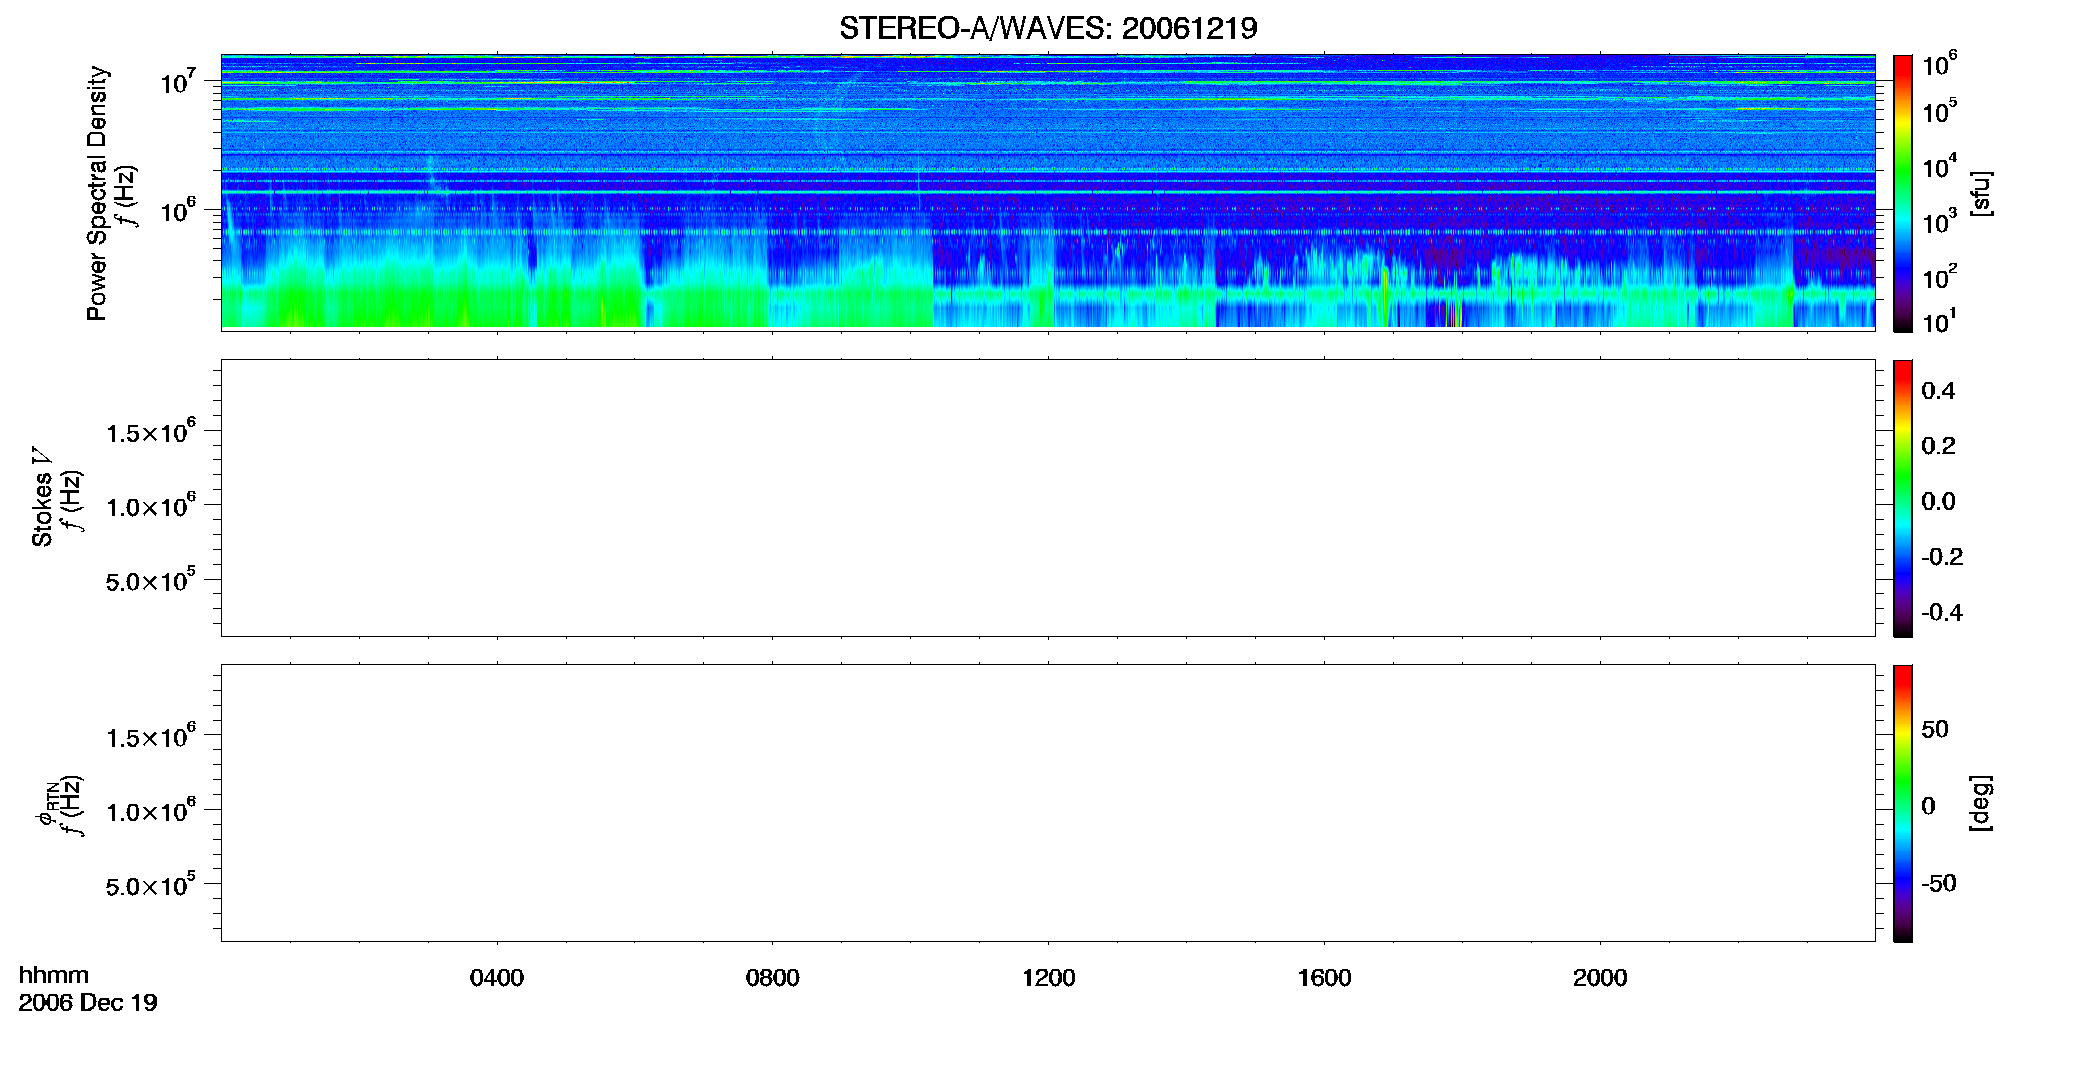2096x1080 pixels.
Task: Click the 1.0×10^6 tick of the Stokes V panel
Action: [151, 505]
